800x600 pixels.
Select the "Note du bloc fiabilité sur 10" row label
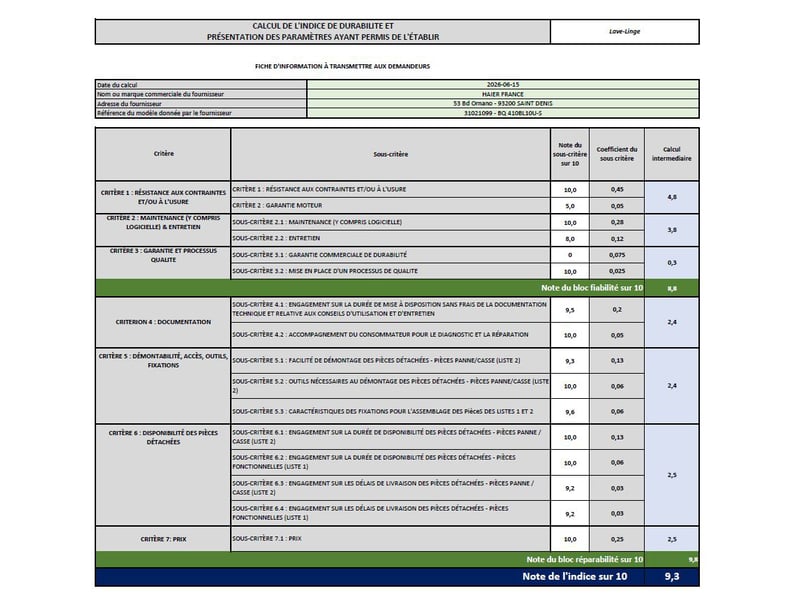click(x=592, y=288)
